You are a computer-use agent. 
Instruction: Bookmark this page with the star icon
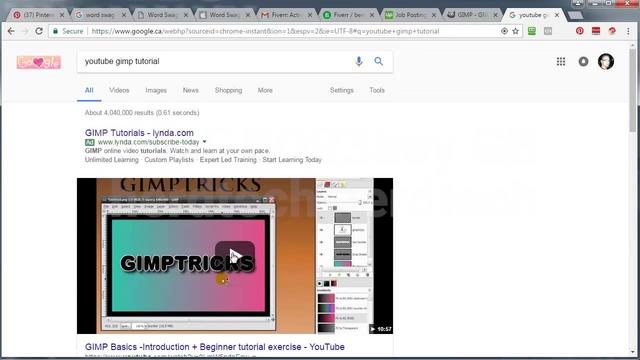[x=516, y=31]
